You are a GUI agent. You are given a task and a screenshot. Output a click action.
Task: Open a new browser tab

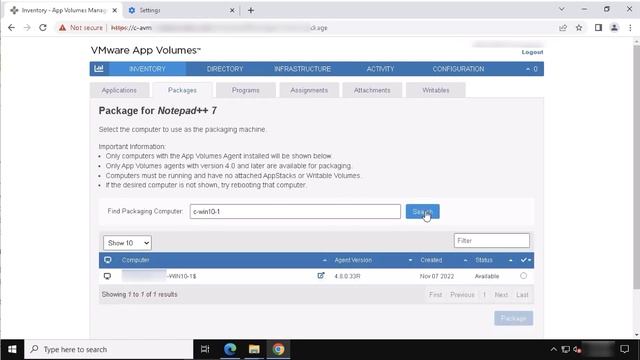point(251,10)
